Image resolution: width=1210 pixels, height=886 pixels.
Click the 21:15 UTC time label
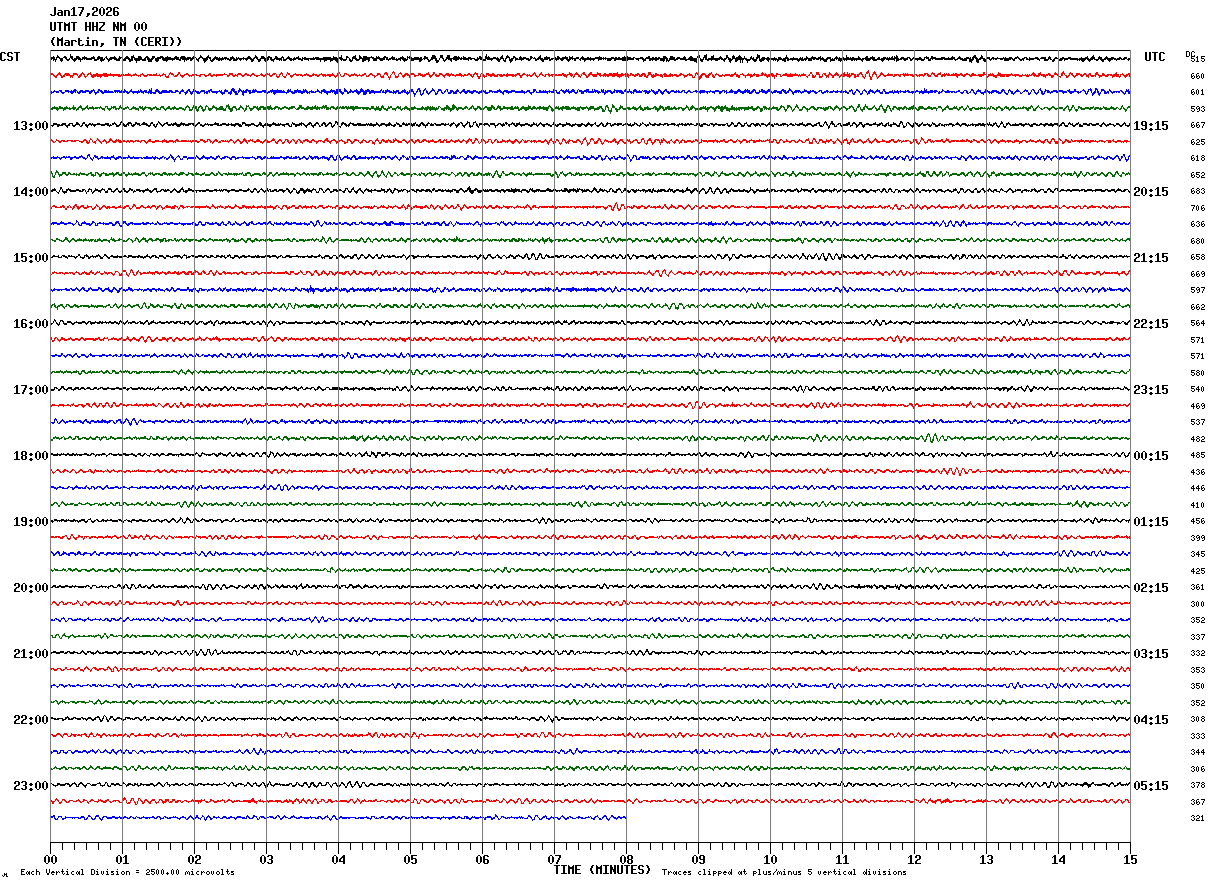(x=1151, y=258)
